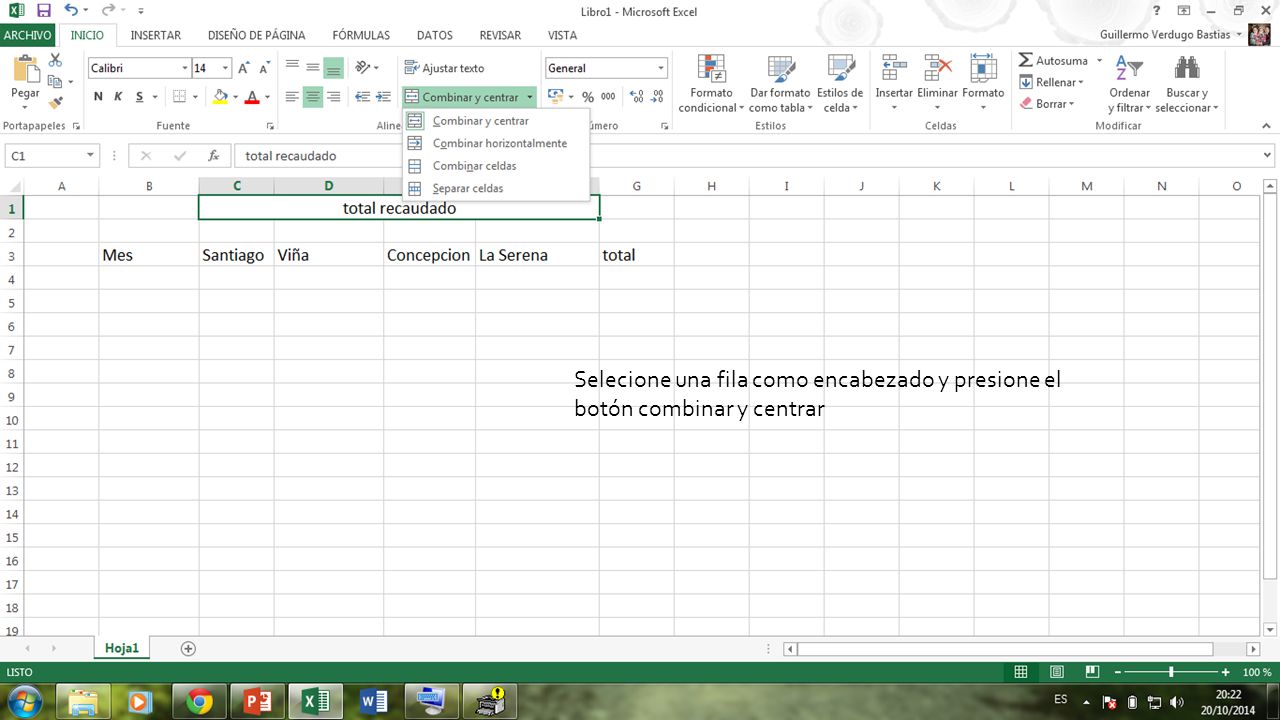Image resolution: width=1280 pixels, height=720 pixels.
Task: Click the Insertar celdas icon
Action: [x=894, y=69]
